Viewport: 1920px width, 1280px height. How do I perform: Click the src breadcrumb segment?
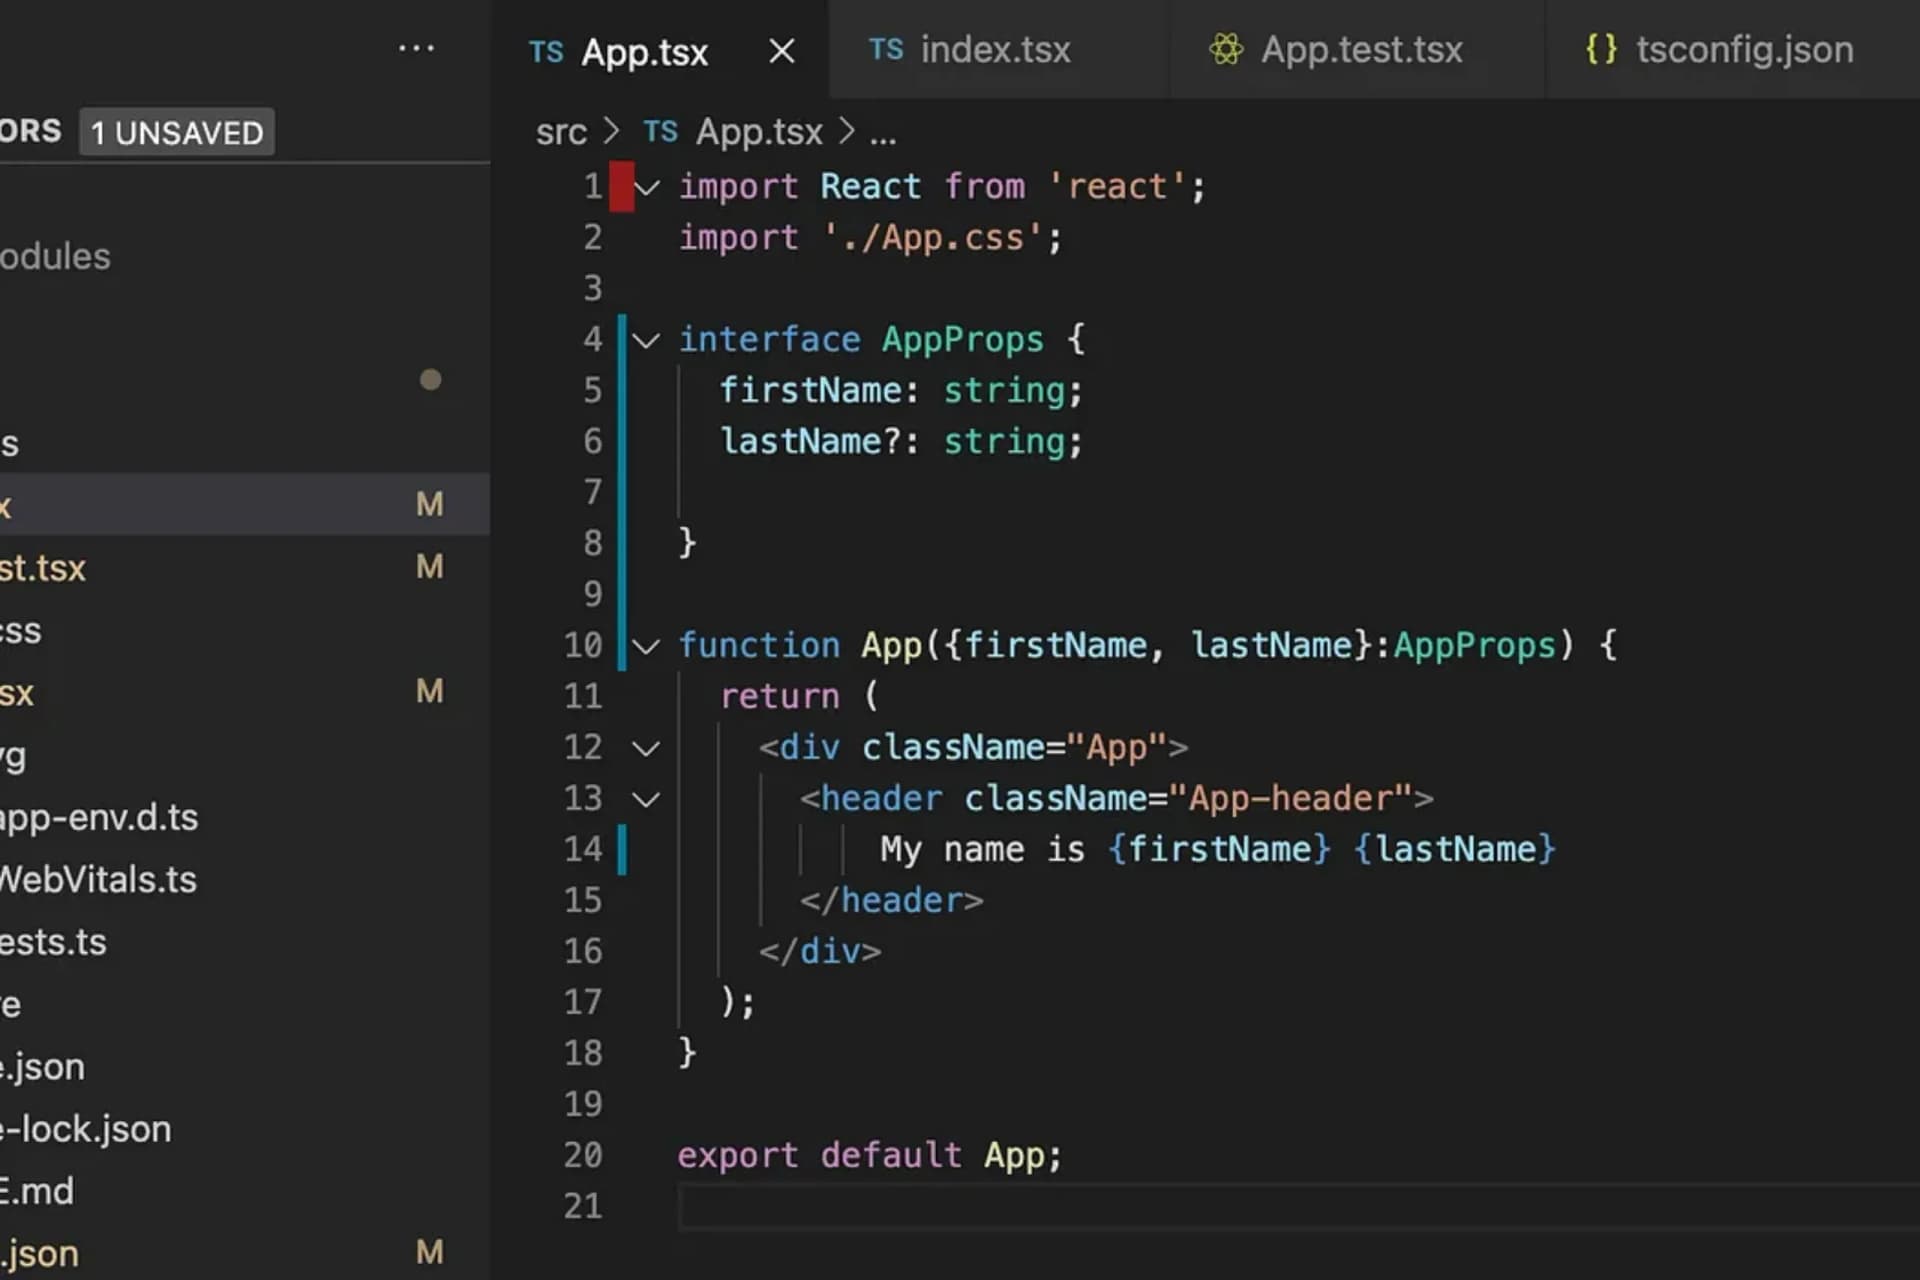click(561, 132)
